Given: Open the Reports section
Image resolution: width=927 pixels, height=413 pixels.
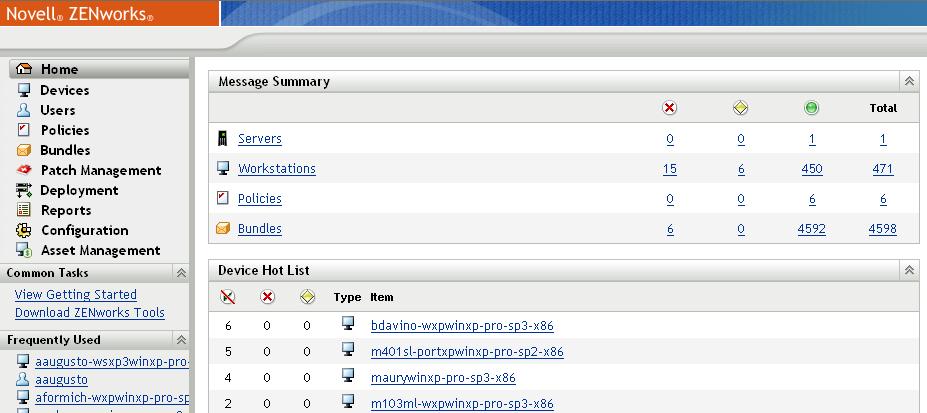Looking at the screenshot, I should point(66,210).
